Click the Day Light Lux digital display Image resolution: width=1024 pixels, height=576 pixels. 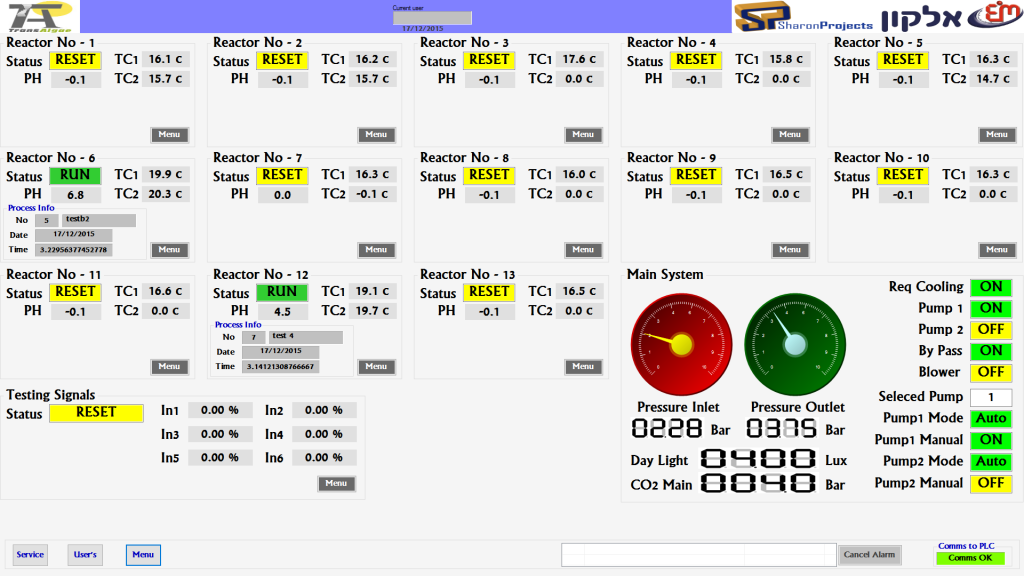[x=758, y=460]
